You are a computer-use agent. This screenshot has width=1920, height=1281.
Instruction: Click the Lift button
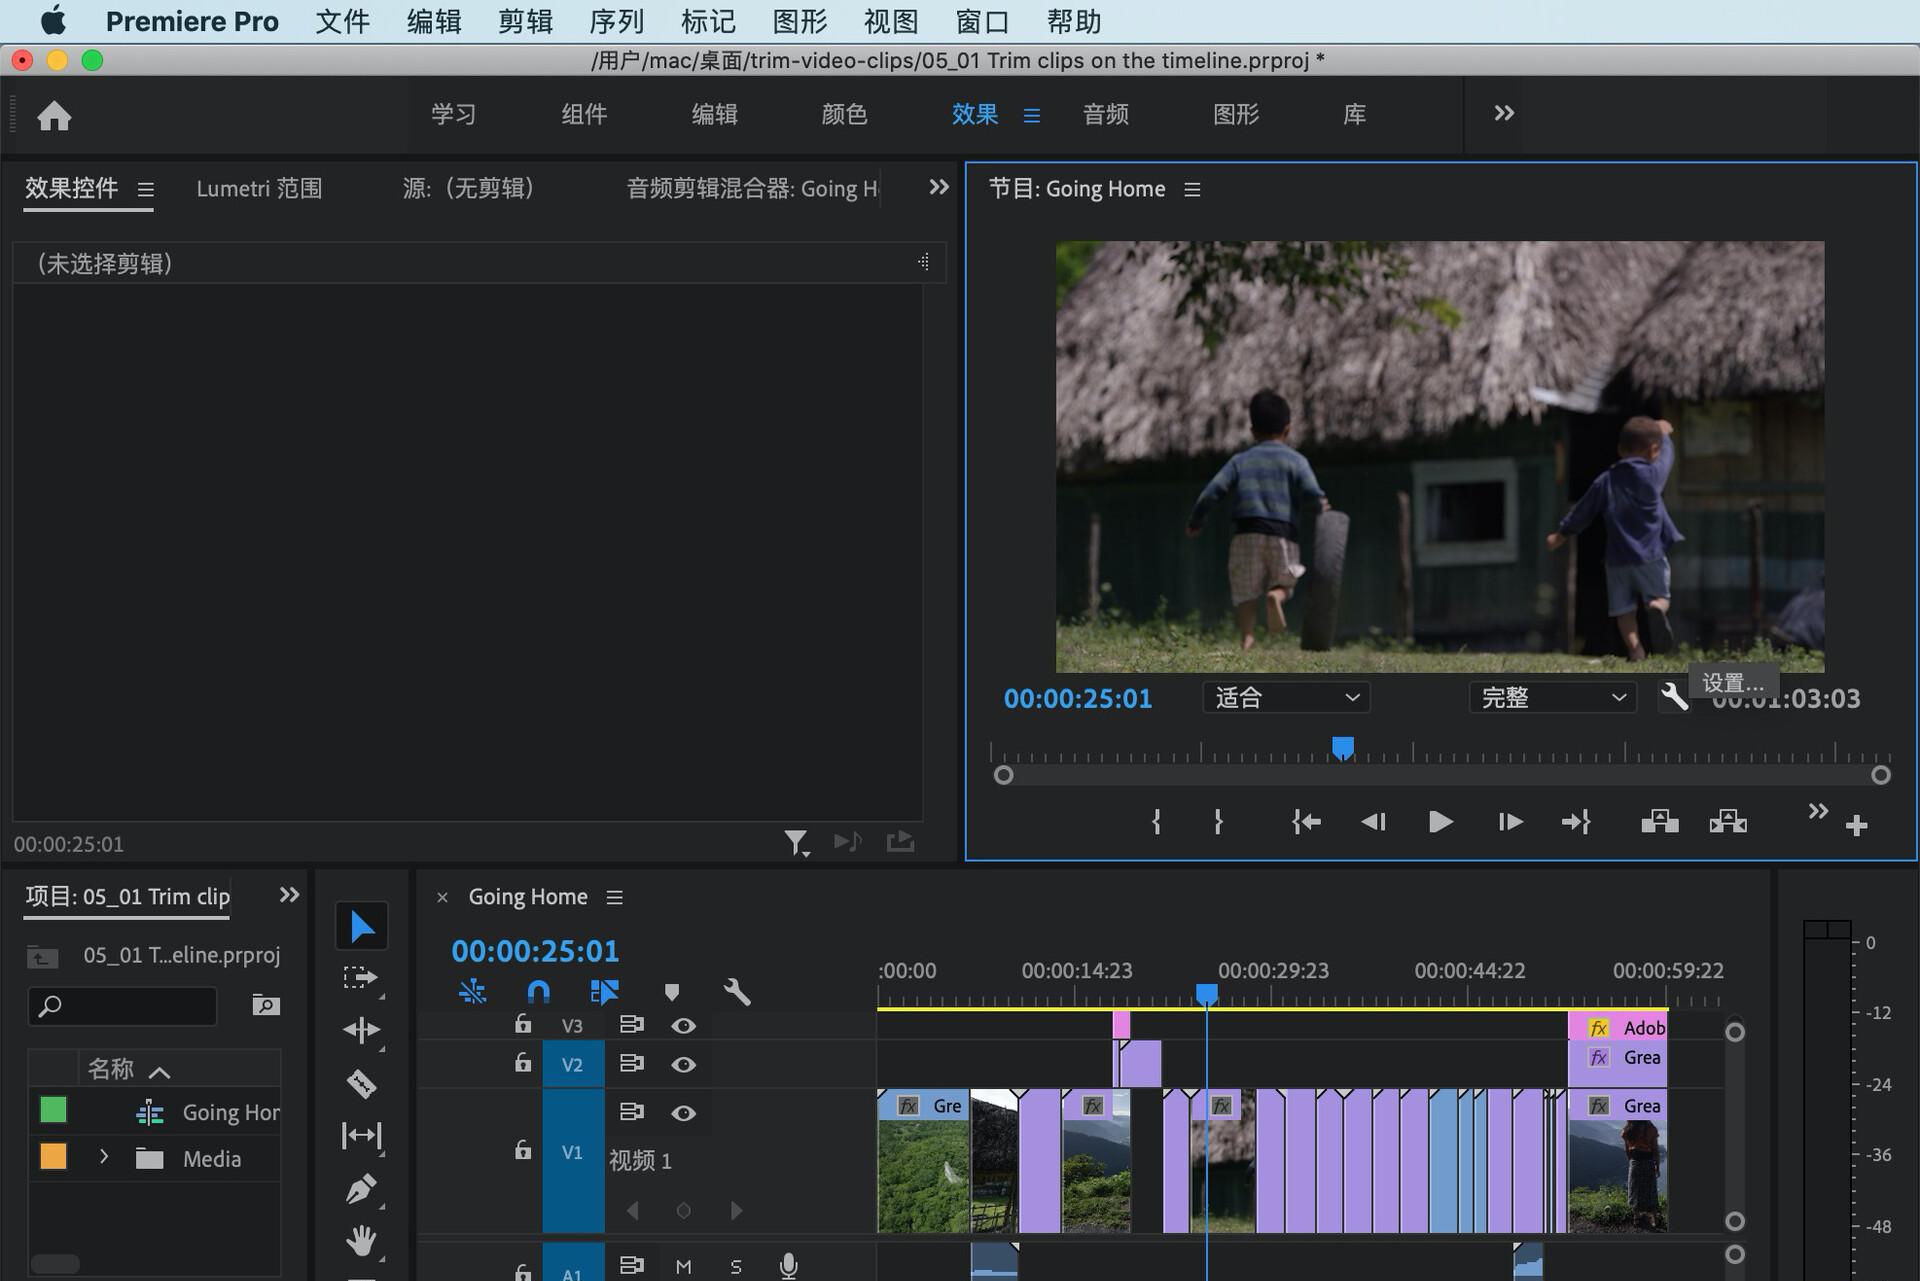[x=1660, y=822]
